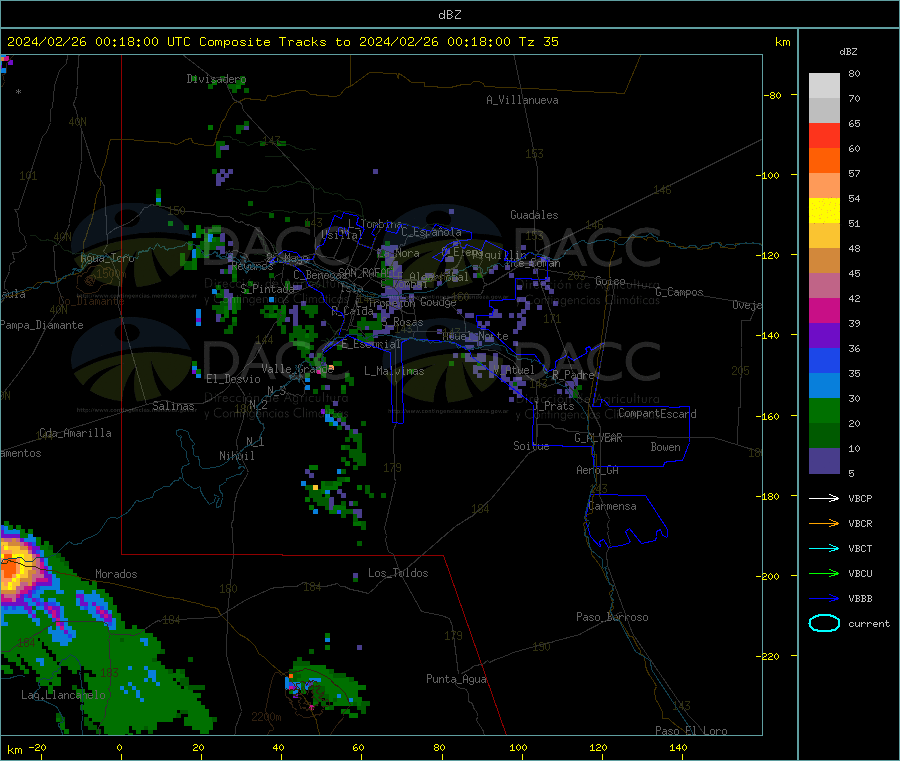Click the CompantEscard map label
The height and width of the screenshot is (761, 900).
pyautogui.click(x=657, y=413)
